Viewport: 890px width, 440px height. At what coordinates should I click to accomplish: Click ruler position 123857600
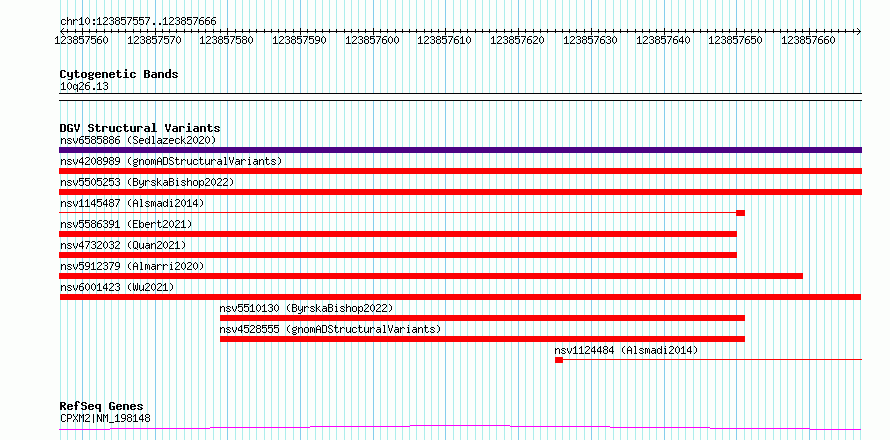[372, 40]
